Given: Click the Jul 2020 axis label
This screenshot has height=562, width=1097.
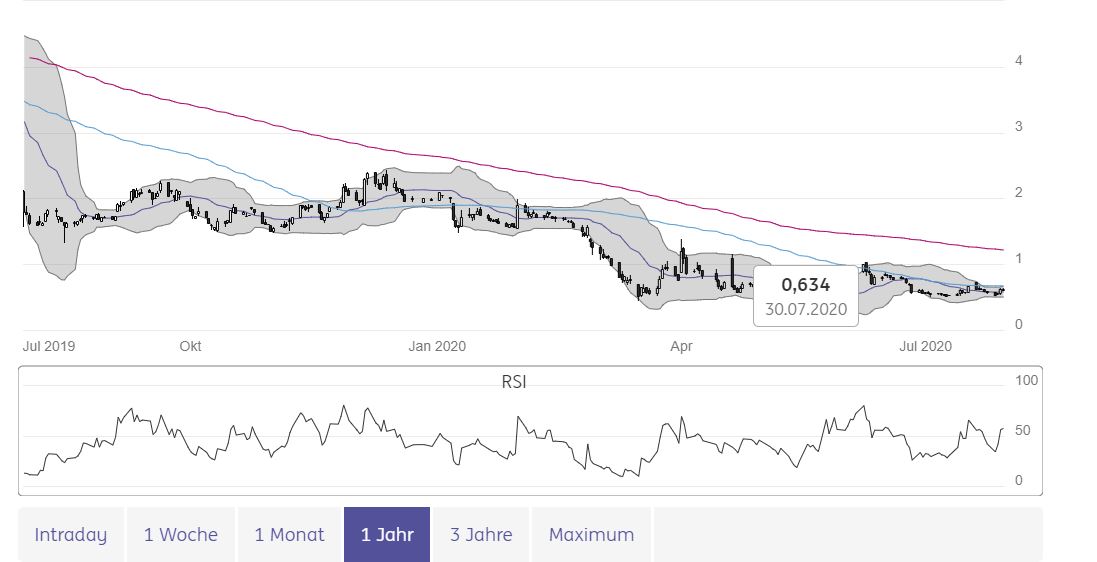Looking at the screenshot, I should [x=925, y=346].
